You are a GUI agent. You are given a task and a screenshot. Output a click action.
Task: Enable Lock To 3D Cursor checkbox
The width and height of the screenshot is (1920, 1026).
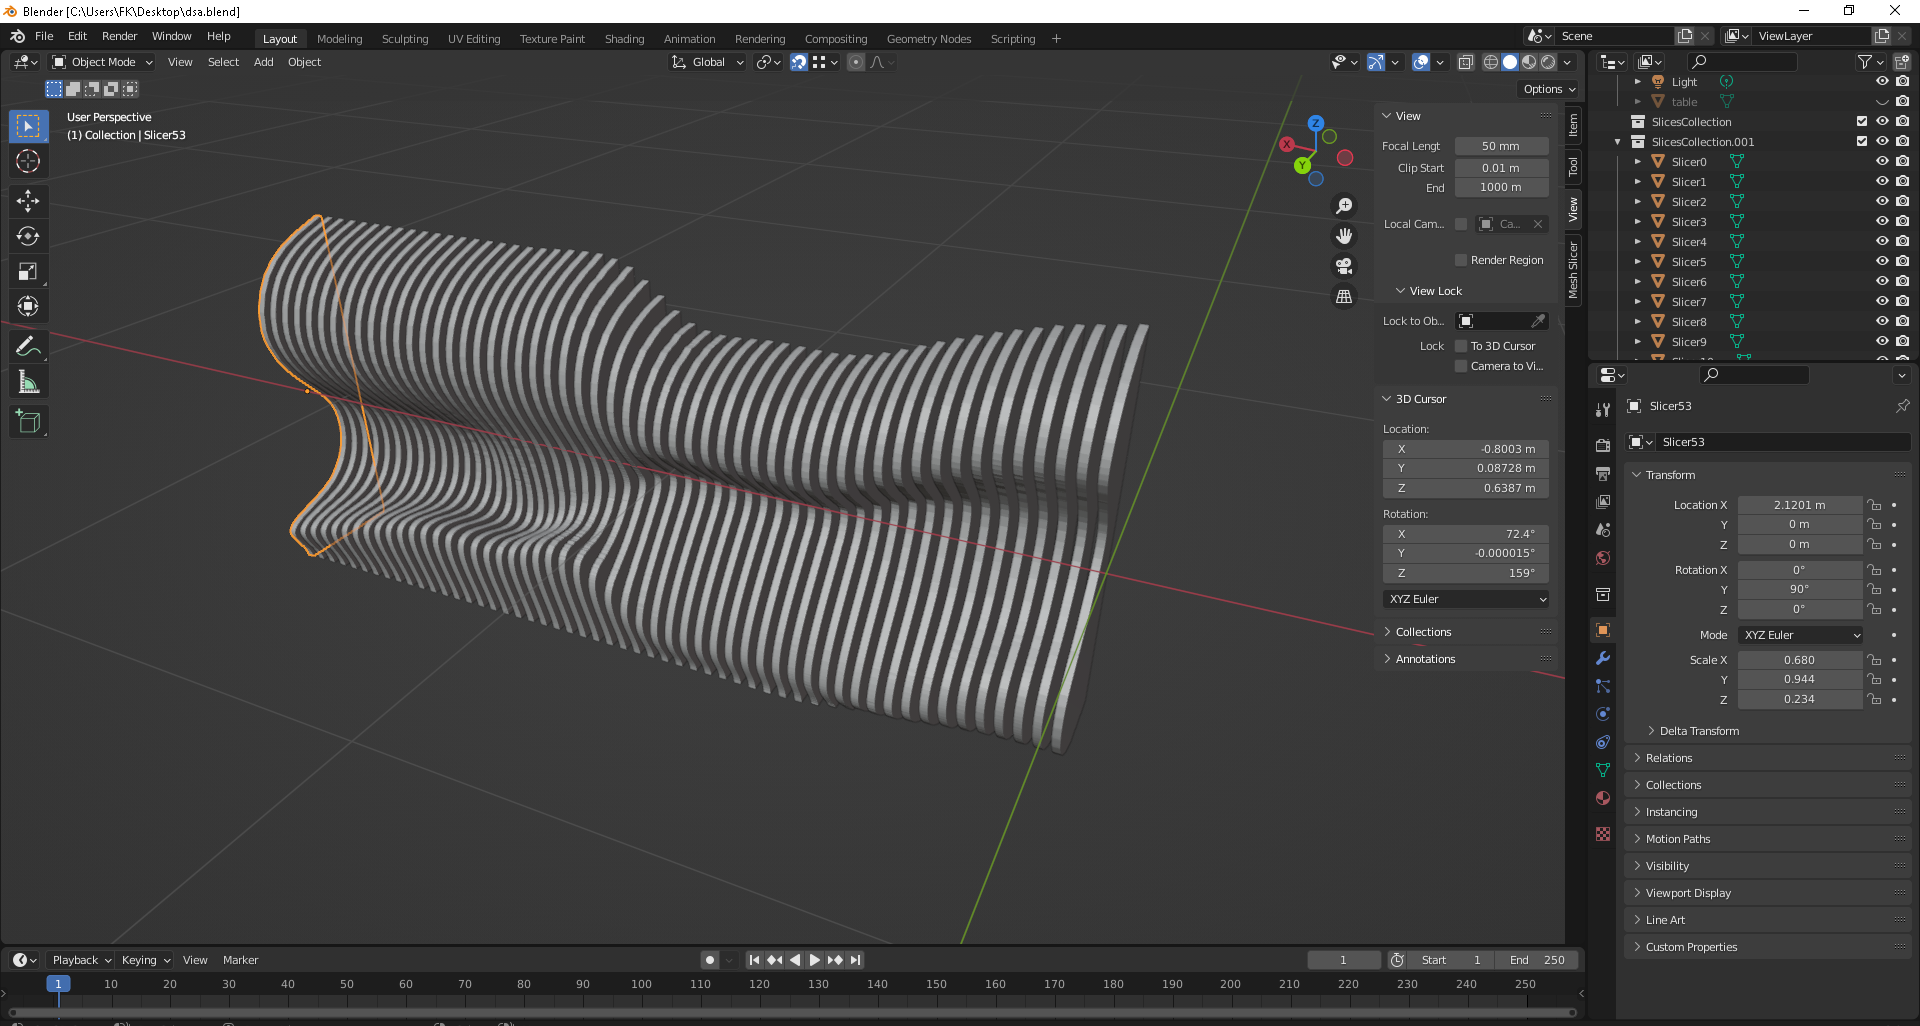point(1461,346)
